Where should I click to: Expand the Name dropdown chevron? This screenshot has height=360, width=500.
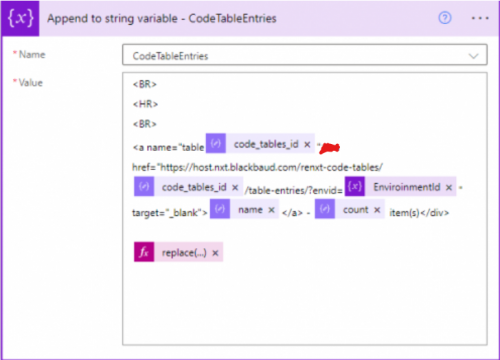pos(474,56)
